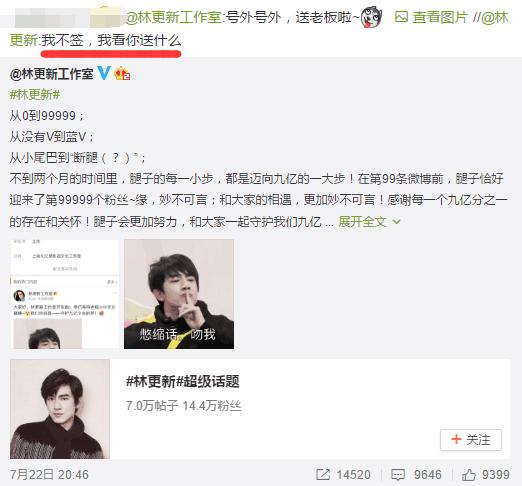The height and width of the screenshot is (486, 522).
Task: Click the crown membership badge icon
Action: point(122,73)
